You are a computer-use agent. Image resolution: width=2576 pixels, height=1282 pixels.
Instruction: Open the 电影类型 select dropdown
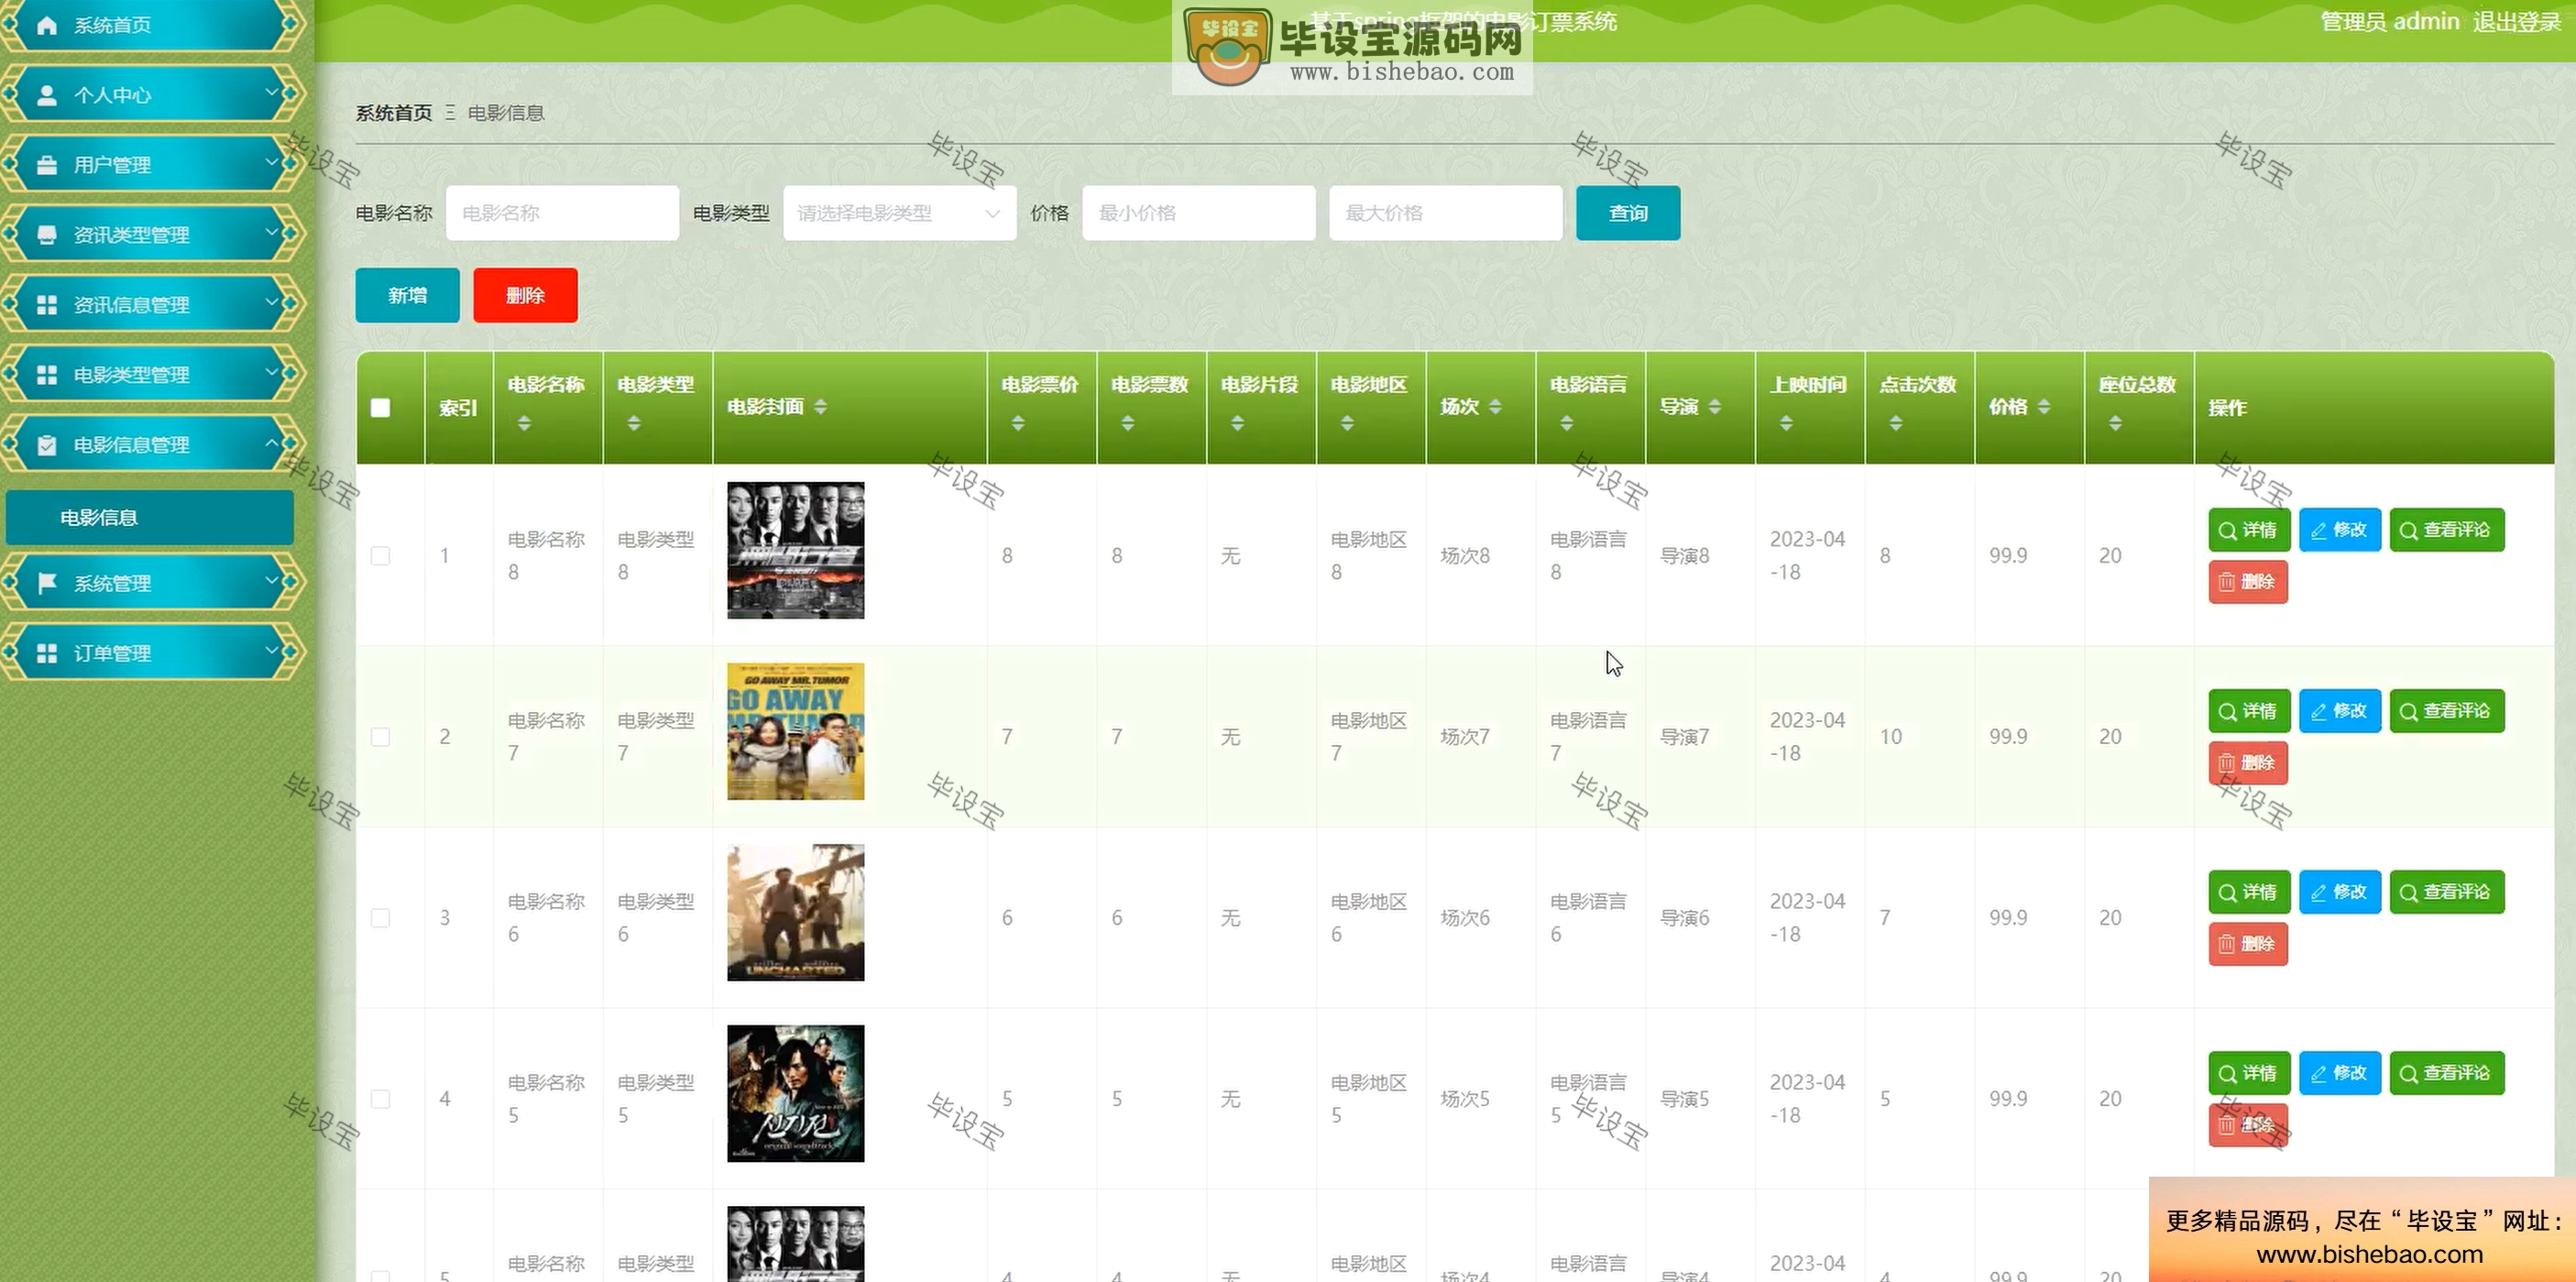[900, 213]
